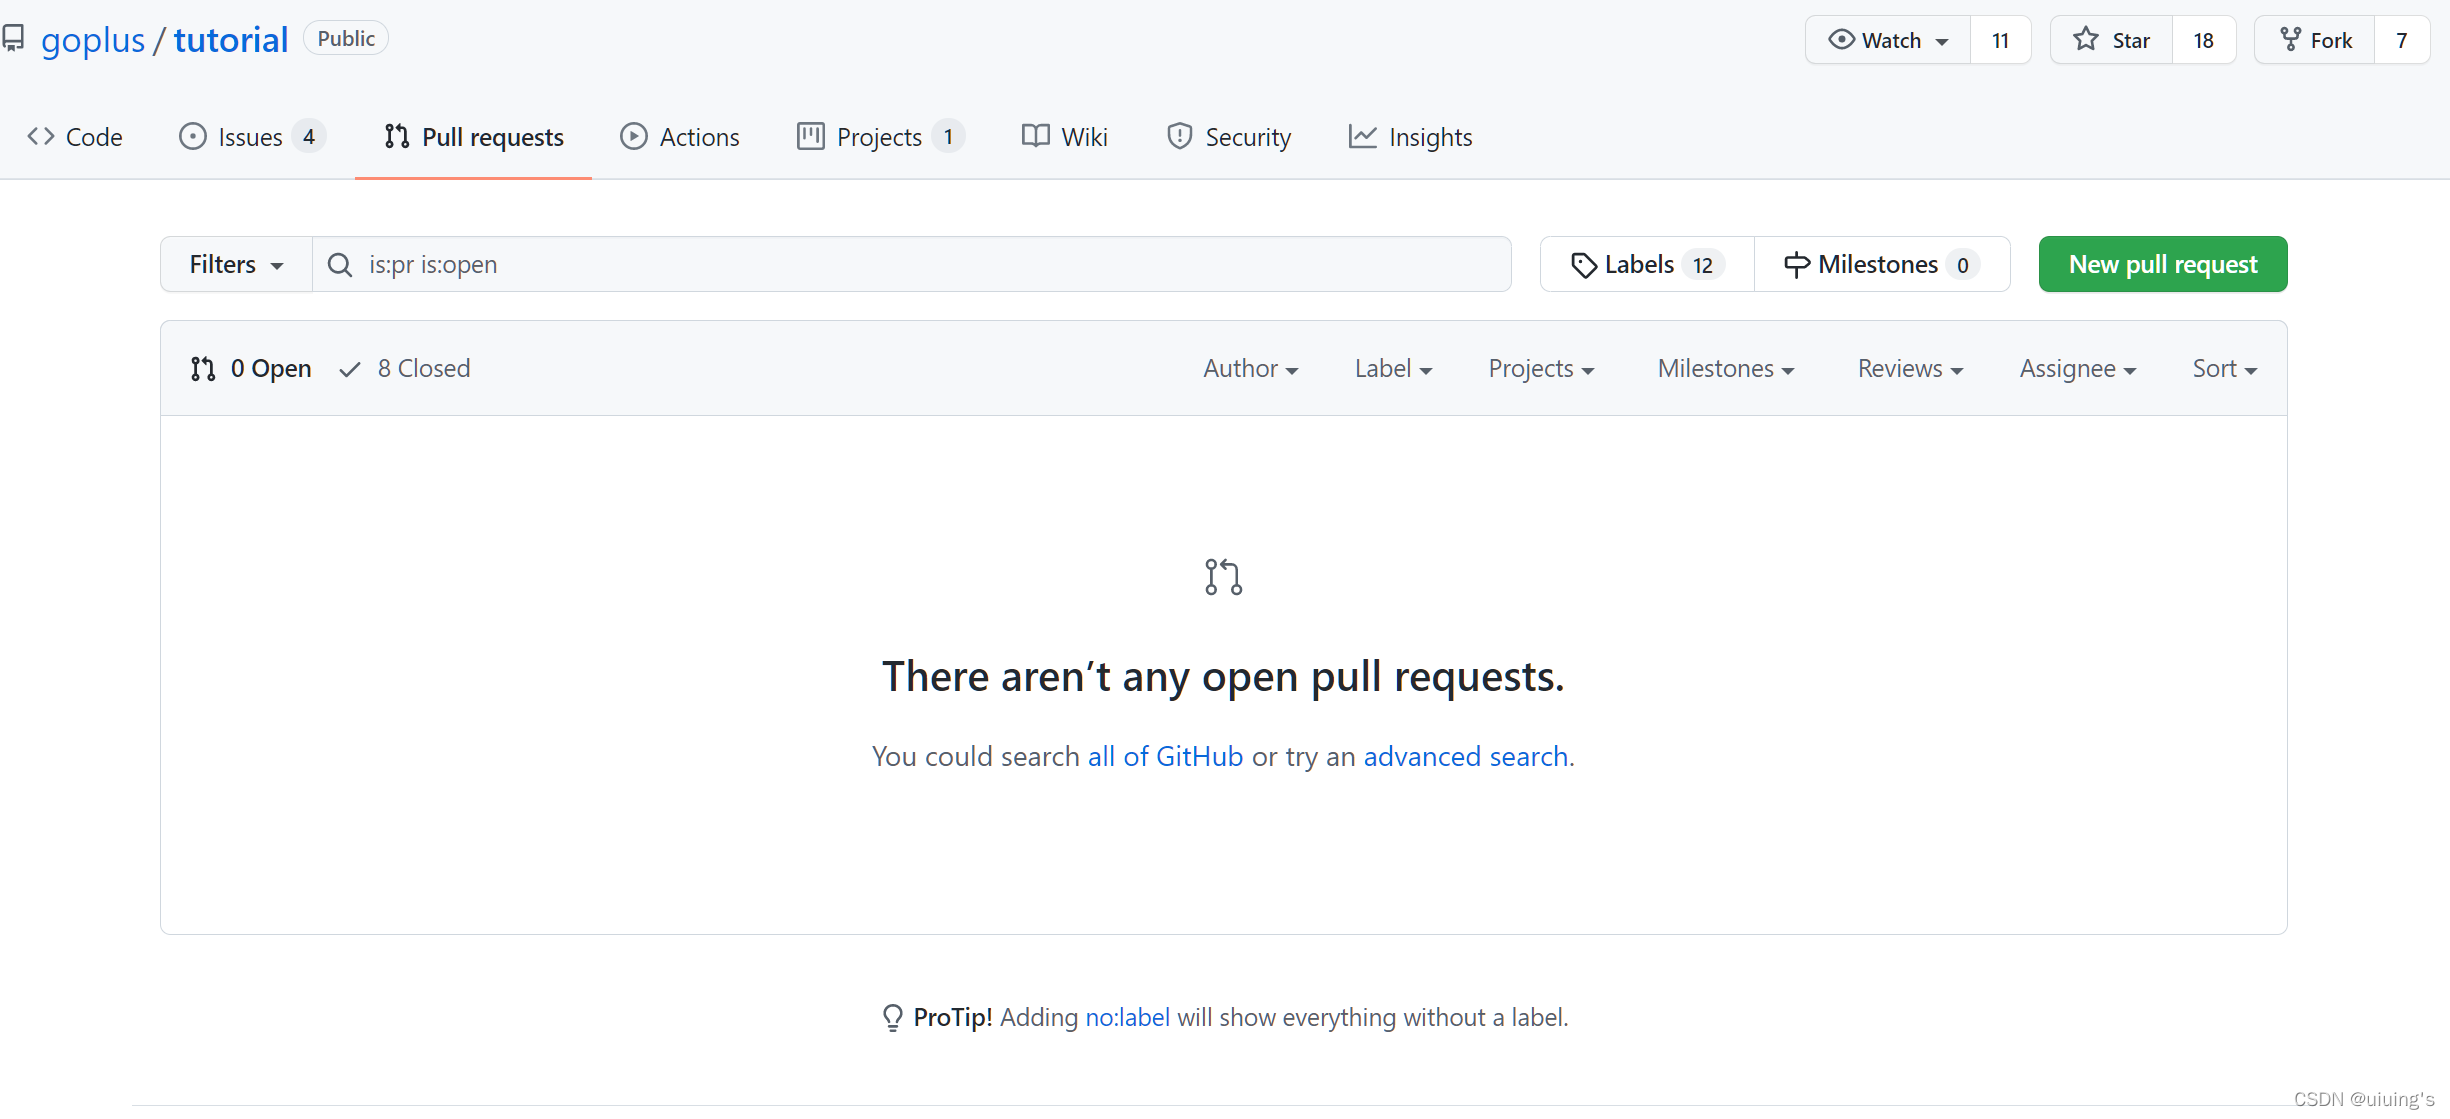Viewport: 2450px width, 1119px height.
Task: Open the Reviews filter dropdown
Action: pos(1909,369)
